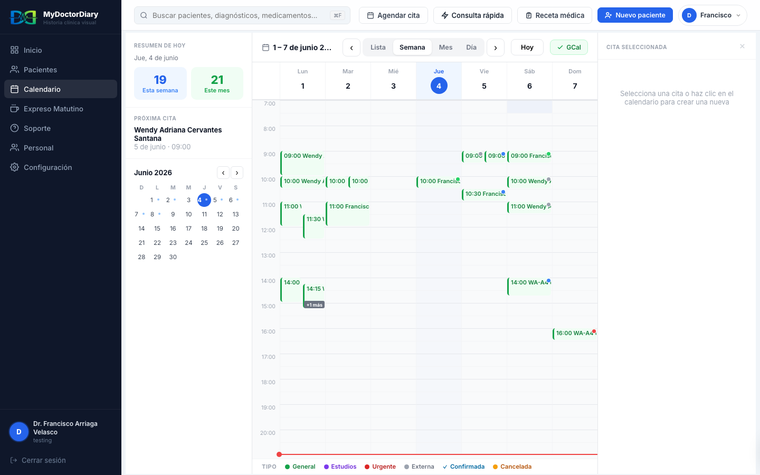760x475 pixels.
Task: Select June 30 in mini calendar
Action: click(173, 257)
